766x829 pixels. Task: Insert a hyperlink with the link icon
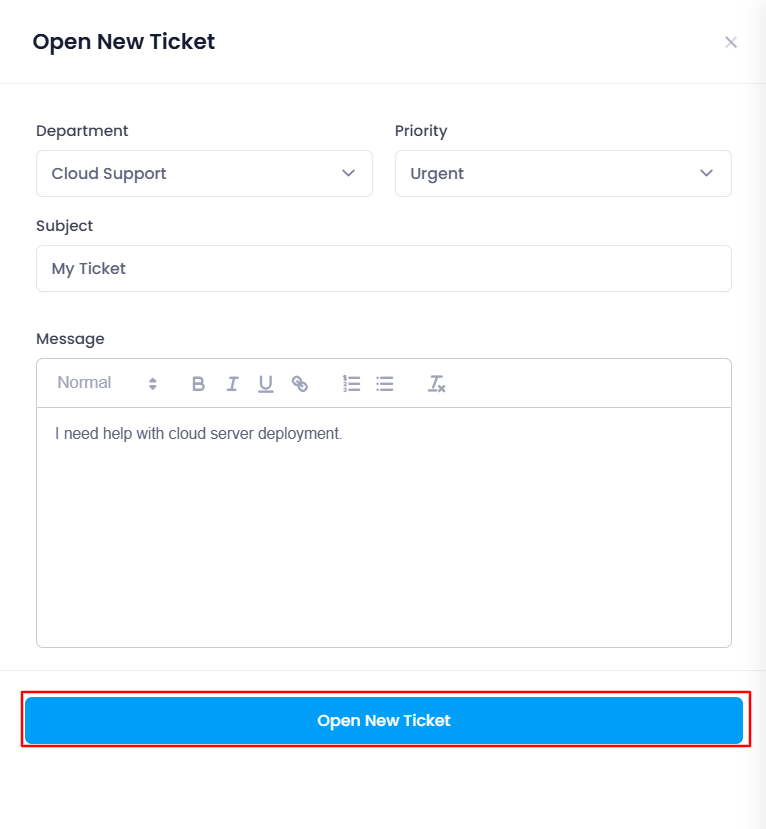point(300,383)
